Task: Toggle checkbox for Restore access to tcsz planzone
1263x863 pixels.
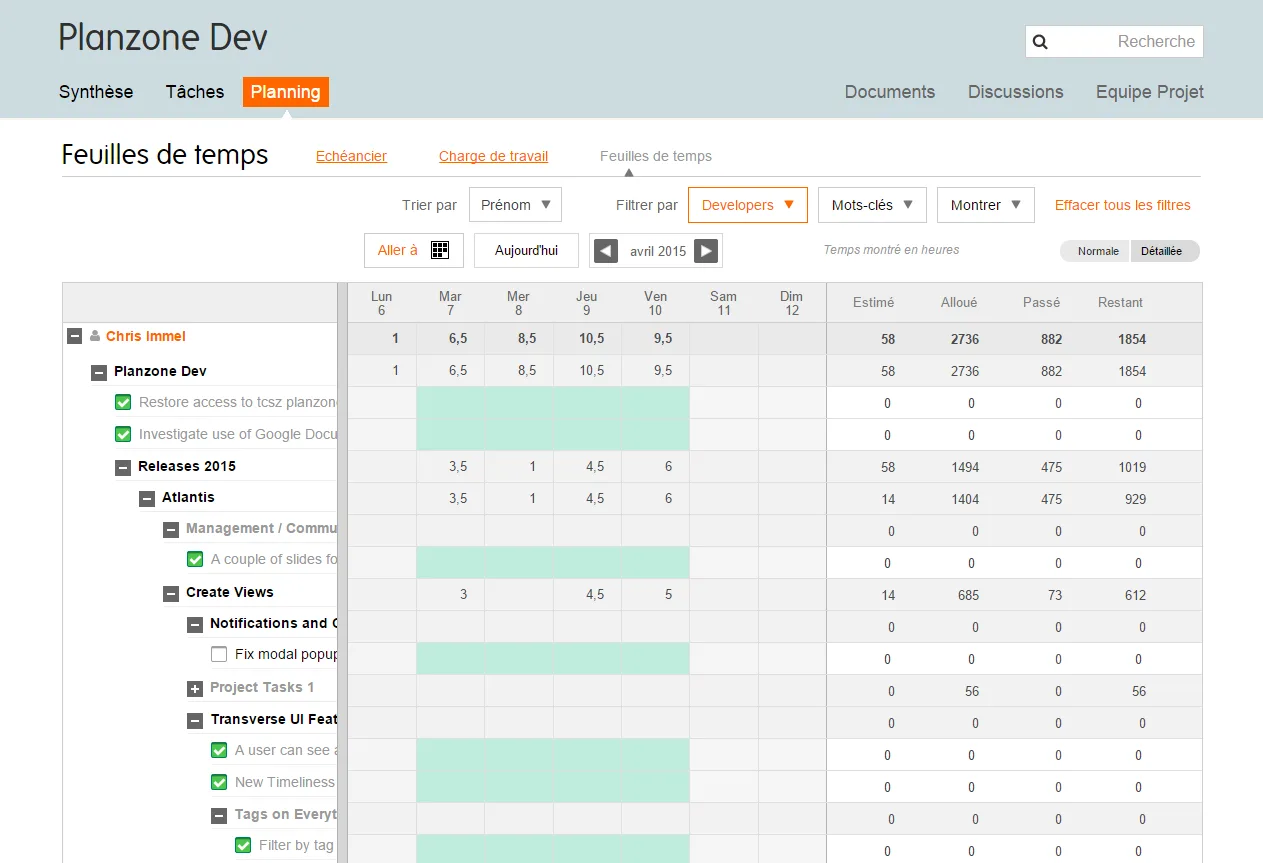Action: pyautogui.click(x=123, y=402)
